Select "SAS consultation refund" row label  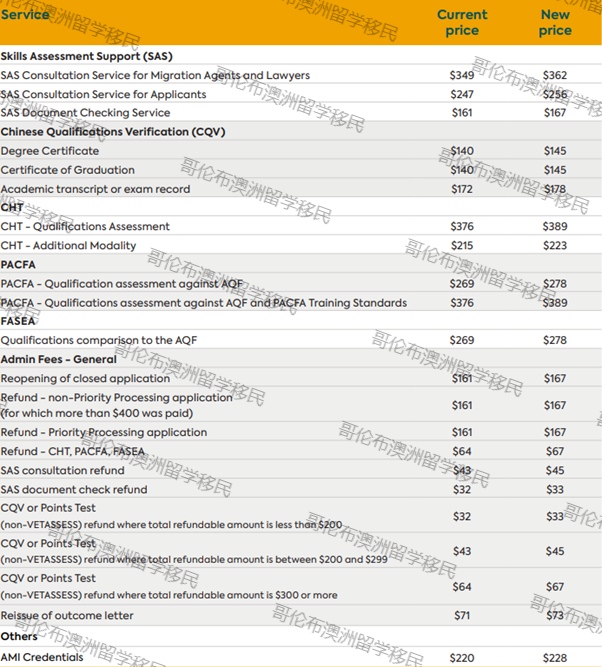tap(63, 470)
